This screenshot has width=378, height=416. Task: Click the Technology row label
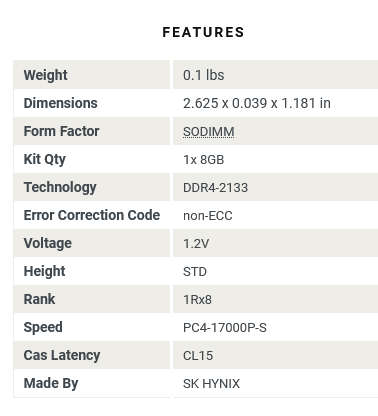pyautogui.click(x=60, y=188)
